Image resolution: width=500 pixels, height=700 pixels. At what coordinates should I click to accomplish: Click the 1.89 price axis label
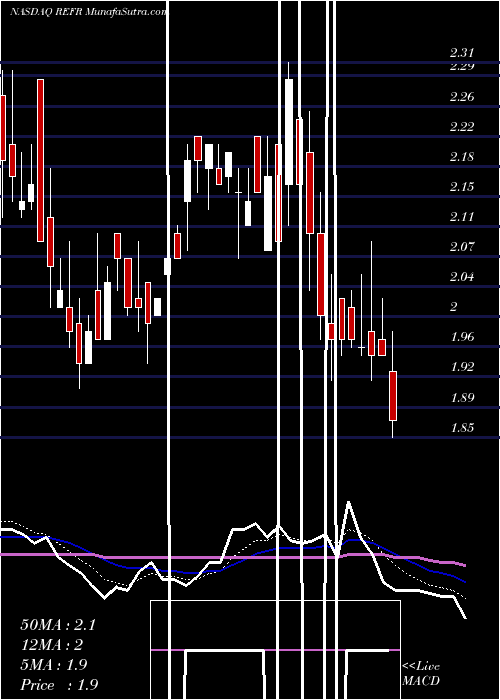[462, 397]
